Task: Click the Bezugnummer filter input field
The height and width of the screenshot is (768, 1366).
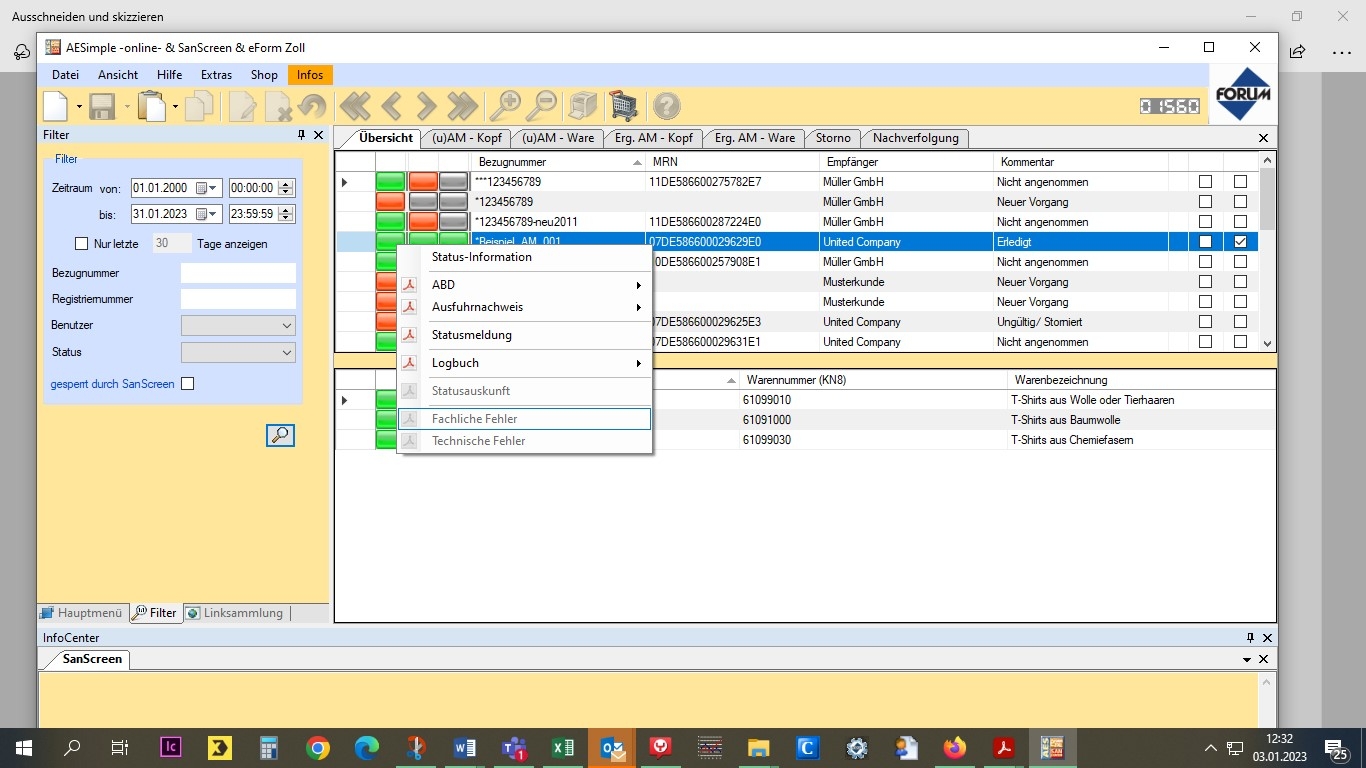Action: tap(238, 273)
